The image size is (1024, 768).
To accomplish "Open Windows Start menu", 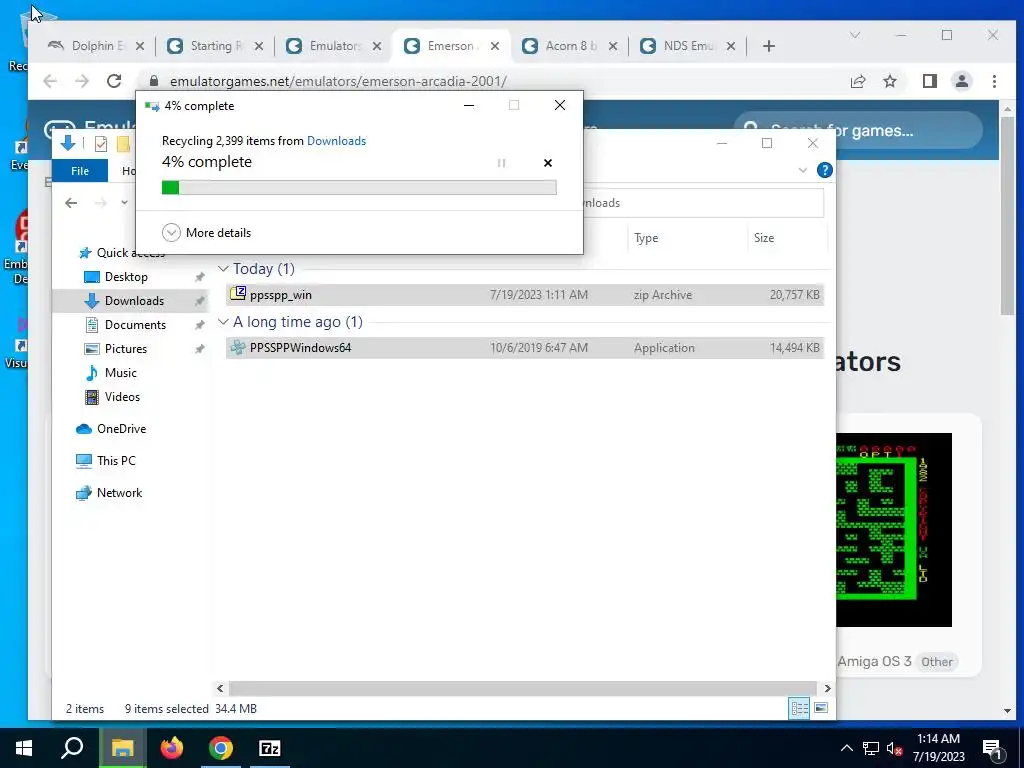I will [24, 748].
